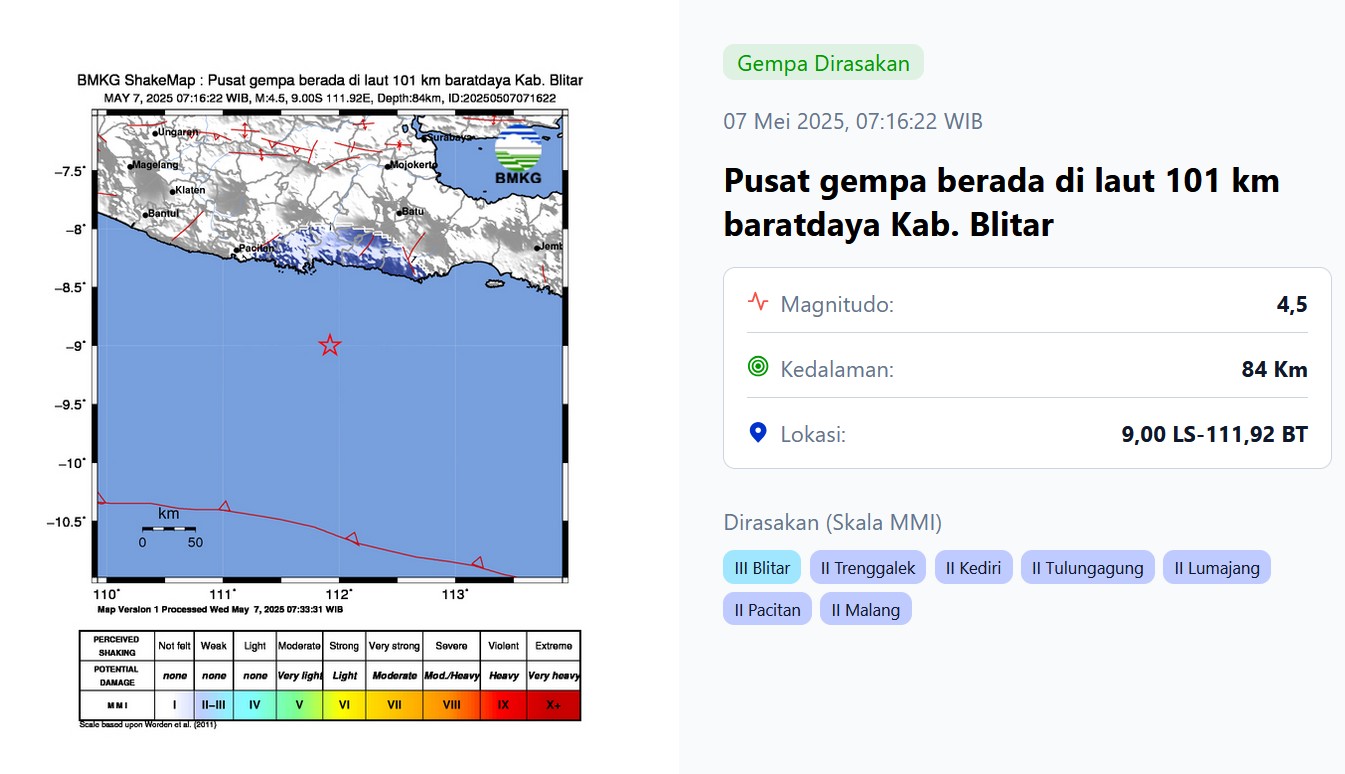Viewport: 1345px width, 774px height.
Task: Click the Kedalaman label
Action: click(x=837, y=369)
